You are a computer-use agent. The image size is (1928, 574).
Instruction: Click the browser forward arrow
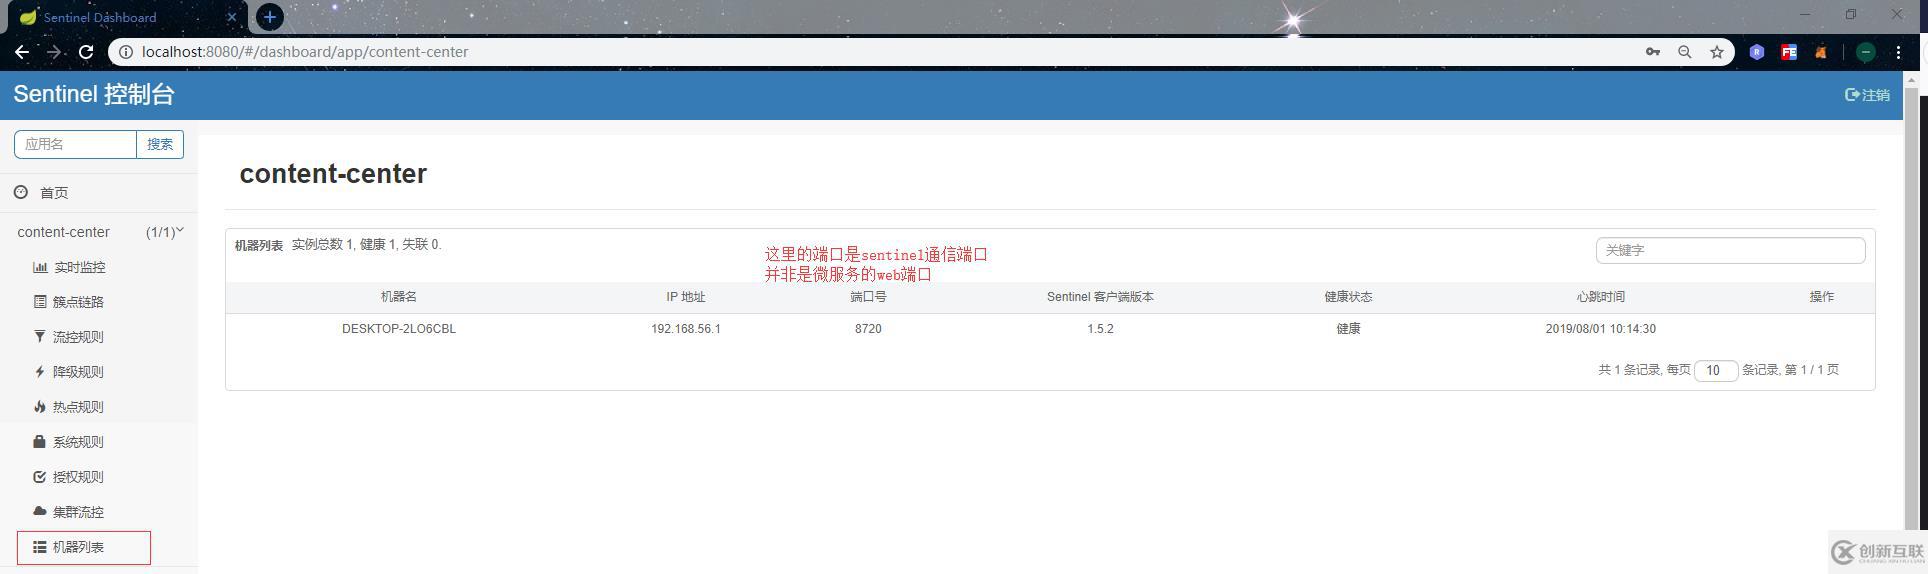coord(54,52)
